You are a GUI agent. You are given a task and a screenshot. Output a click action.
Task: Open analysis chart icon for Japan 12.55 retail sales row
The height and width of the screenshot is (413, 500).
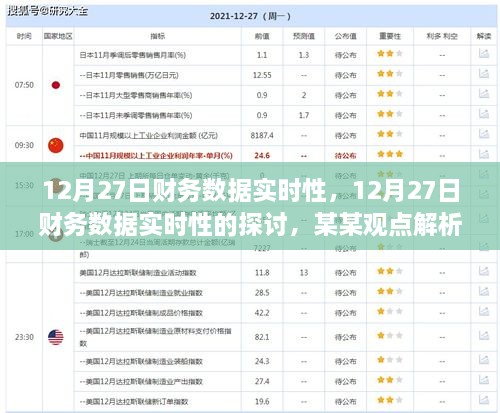click(x=484, y=74)
